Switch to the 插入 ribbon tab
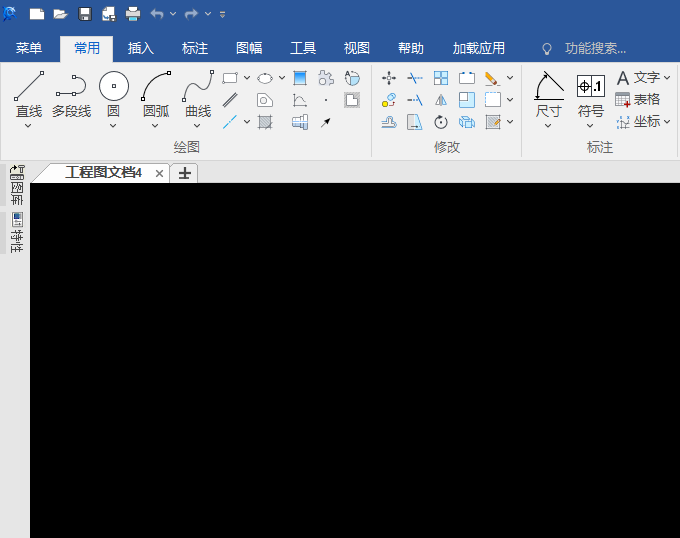The height and width of the screenshot is (538, 680). tap(141, 48)
